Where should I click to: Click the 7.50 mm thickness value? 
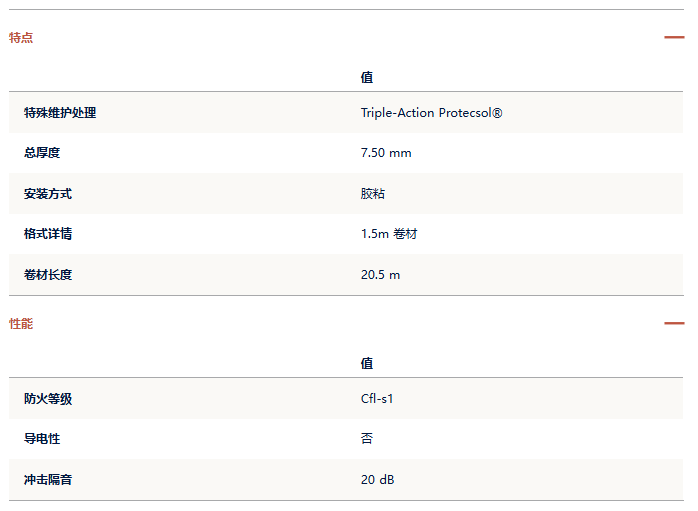386,153
